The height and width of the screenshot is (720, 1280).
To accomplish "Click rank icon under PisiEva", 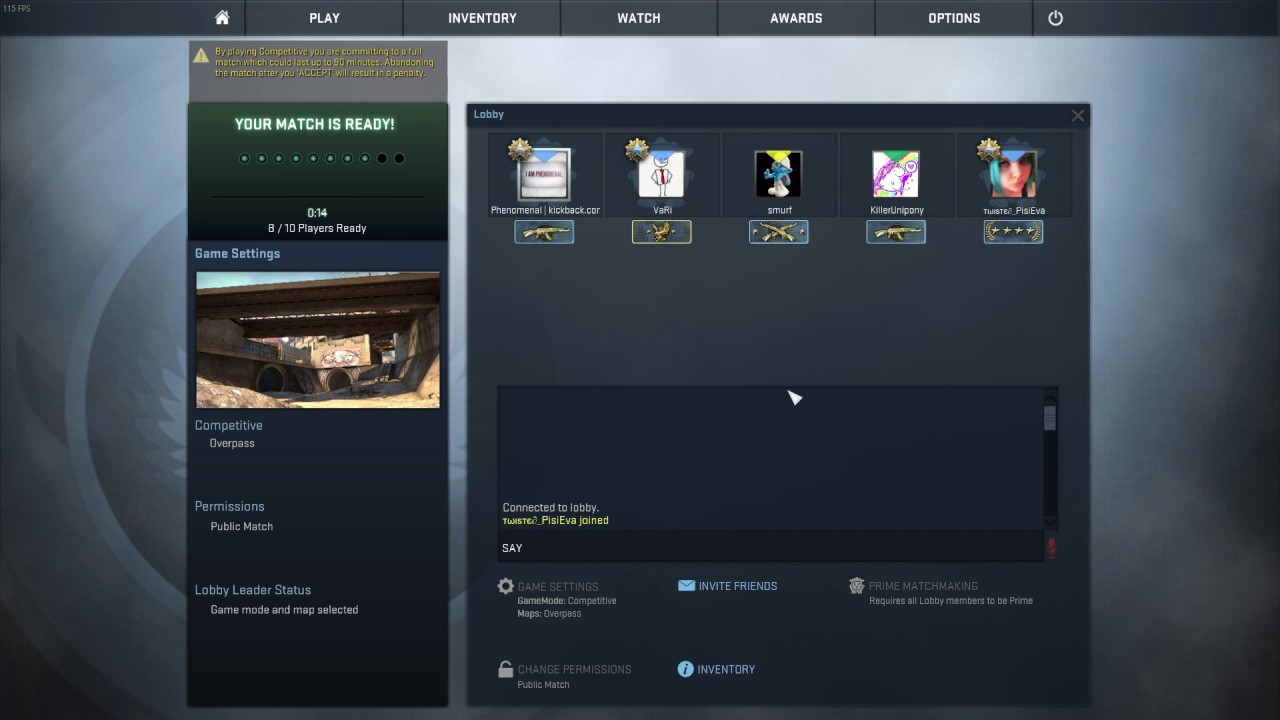I will click(1013, 232).
